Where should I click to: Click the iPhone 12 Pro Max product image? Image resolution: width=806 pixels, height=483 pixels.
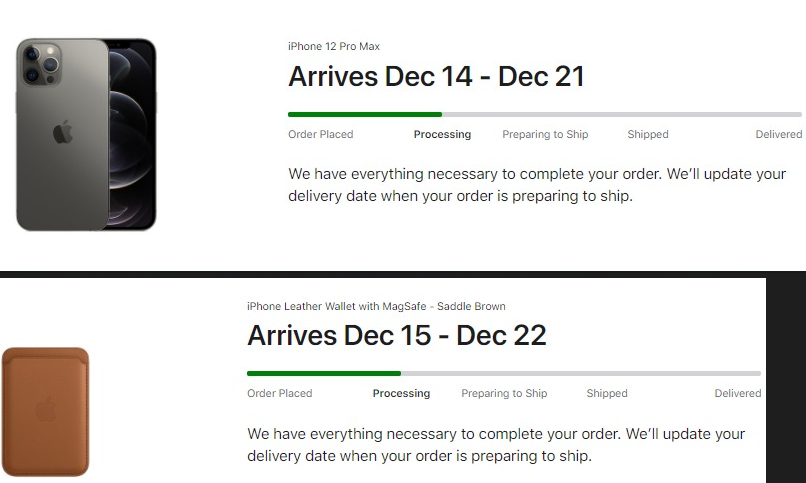tap(86, 134)
